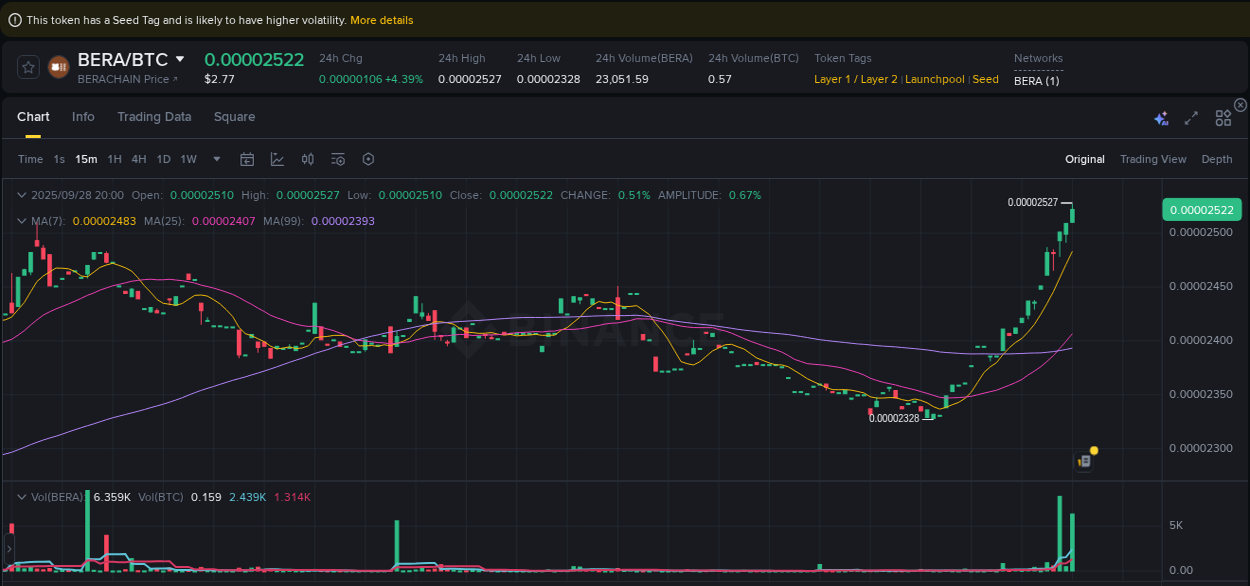Click the BERA coin logo next to pair name

(58, 67)
